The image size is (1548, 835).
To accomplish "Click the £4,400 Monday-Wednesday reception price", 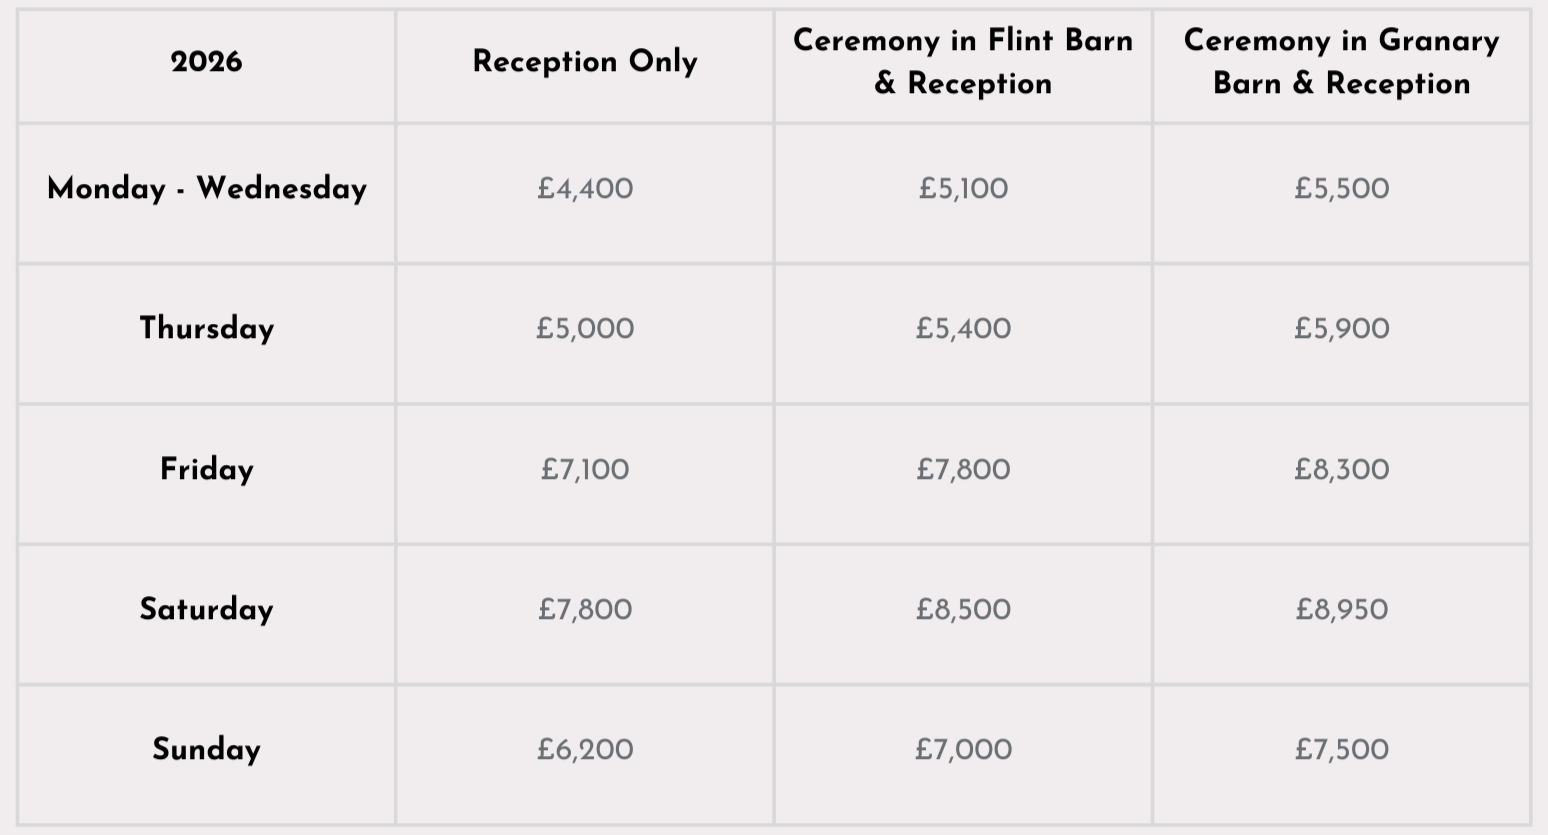I will tap(585, 189).
